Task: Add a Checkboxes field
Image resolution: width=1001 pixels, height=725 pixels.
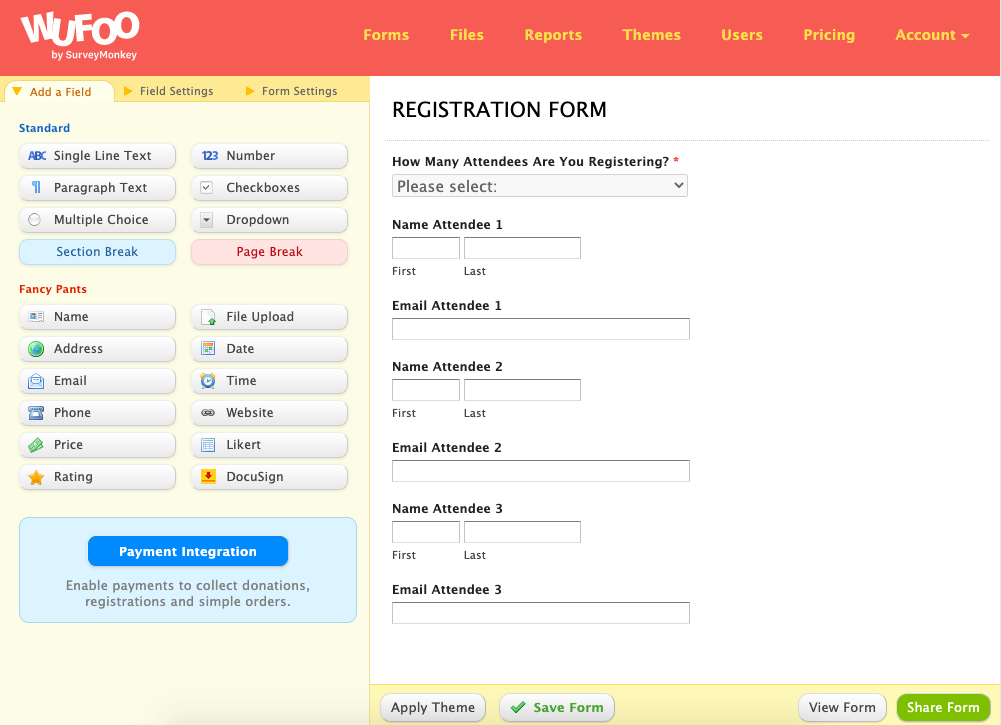Action: click(269, 188)
